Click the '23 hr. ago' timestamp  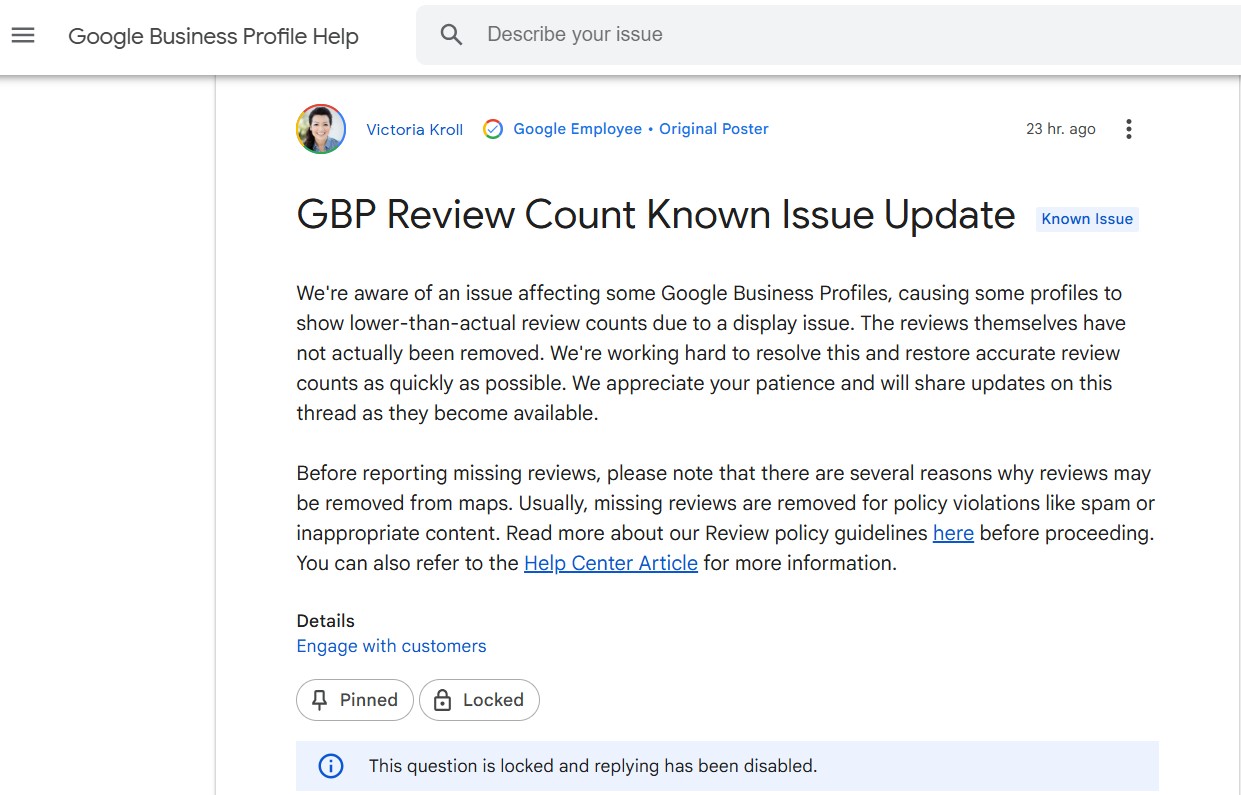(x=1061, y=129)
